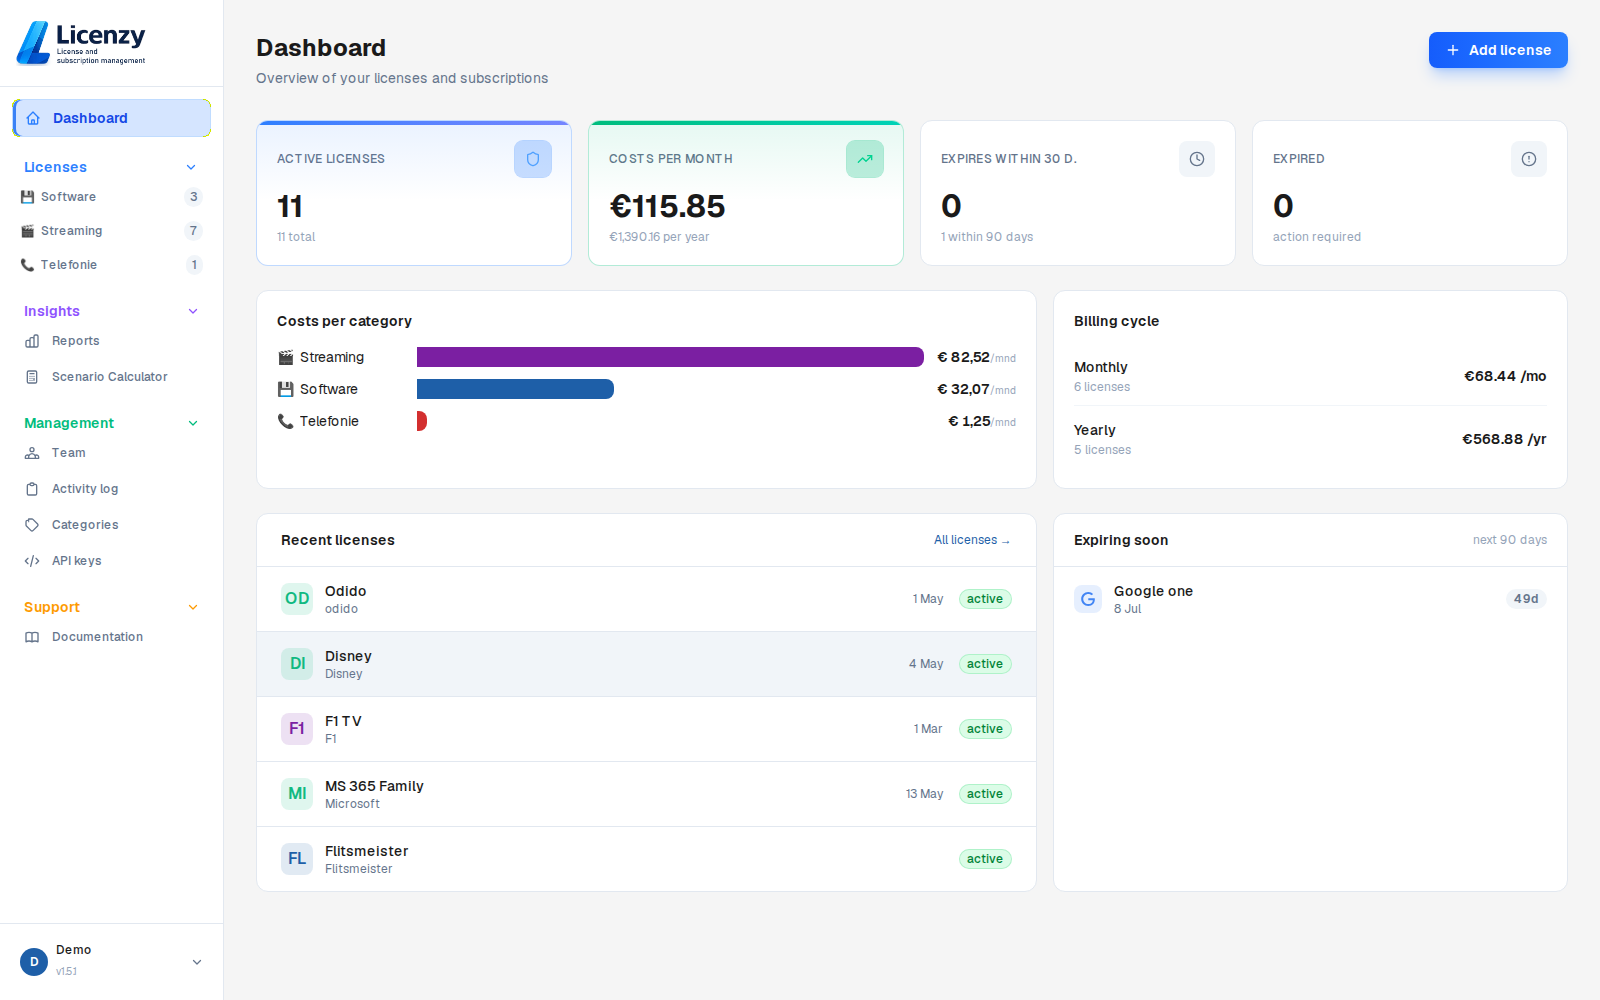Screen dimensions: 1600x1000
Task: Click the Streaming clapperboard sidebar icon
Action: [x=28, y=231]
